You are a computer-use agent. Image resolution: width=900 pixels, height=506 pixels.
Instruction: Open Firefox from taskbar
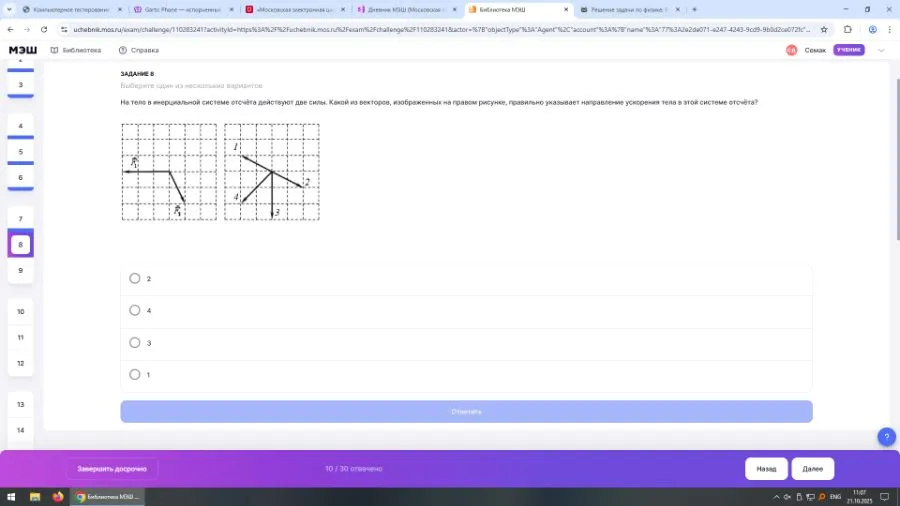(x=58, y=497)
